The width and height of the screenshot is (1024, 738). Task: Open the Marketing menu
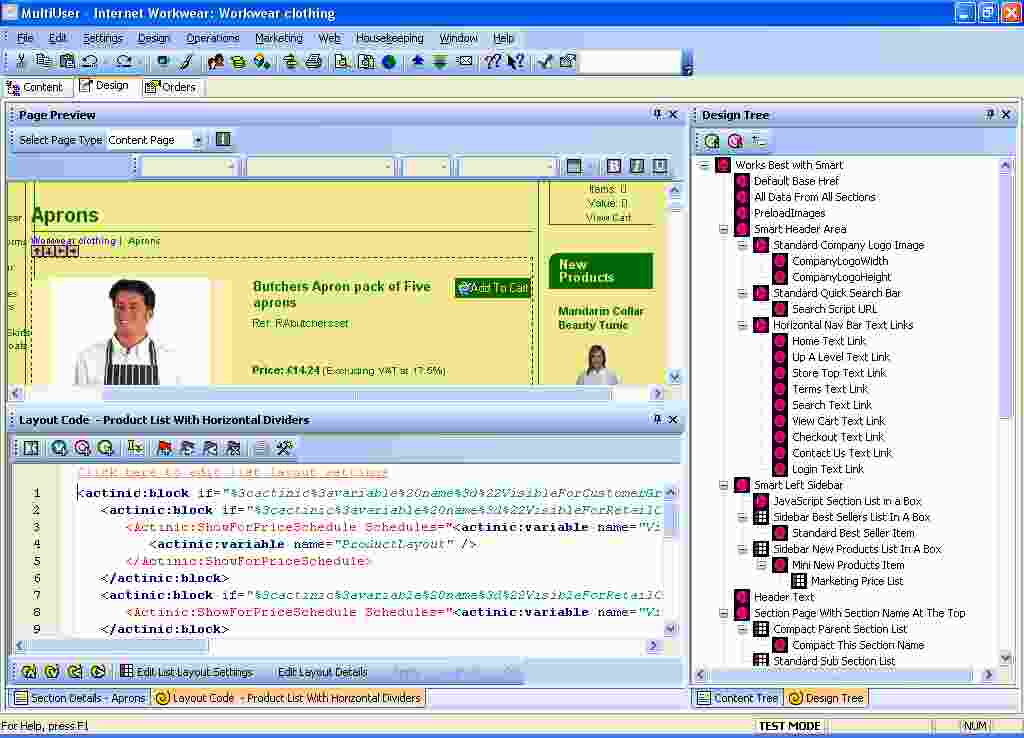(278, 38)
